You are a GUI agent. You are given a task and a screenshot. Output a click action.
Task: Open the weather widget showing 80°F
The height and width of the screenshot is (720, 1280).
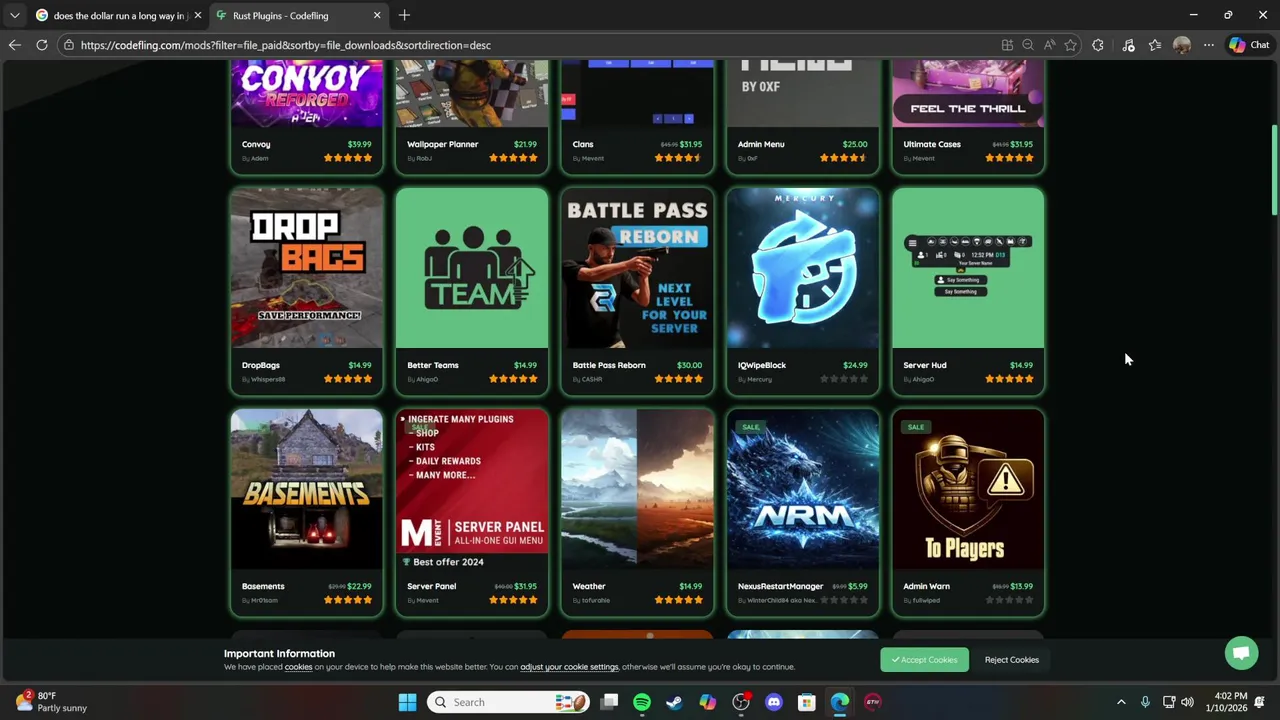pyautogui.click(x=52, y=702)
